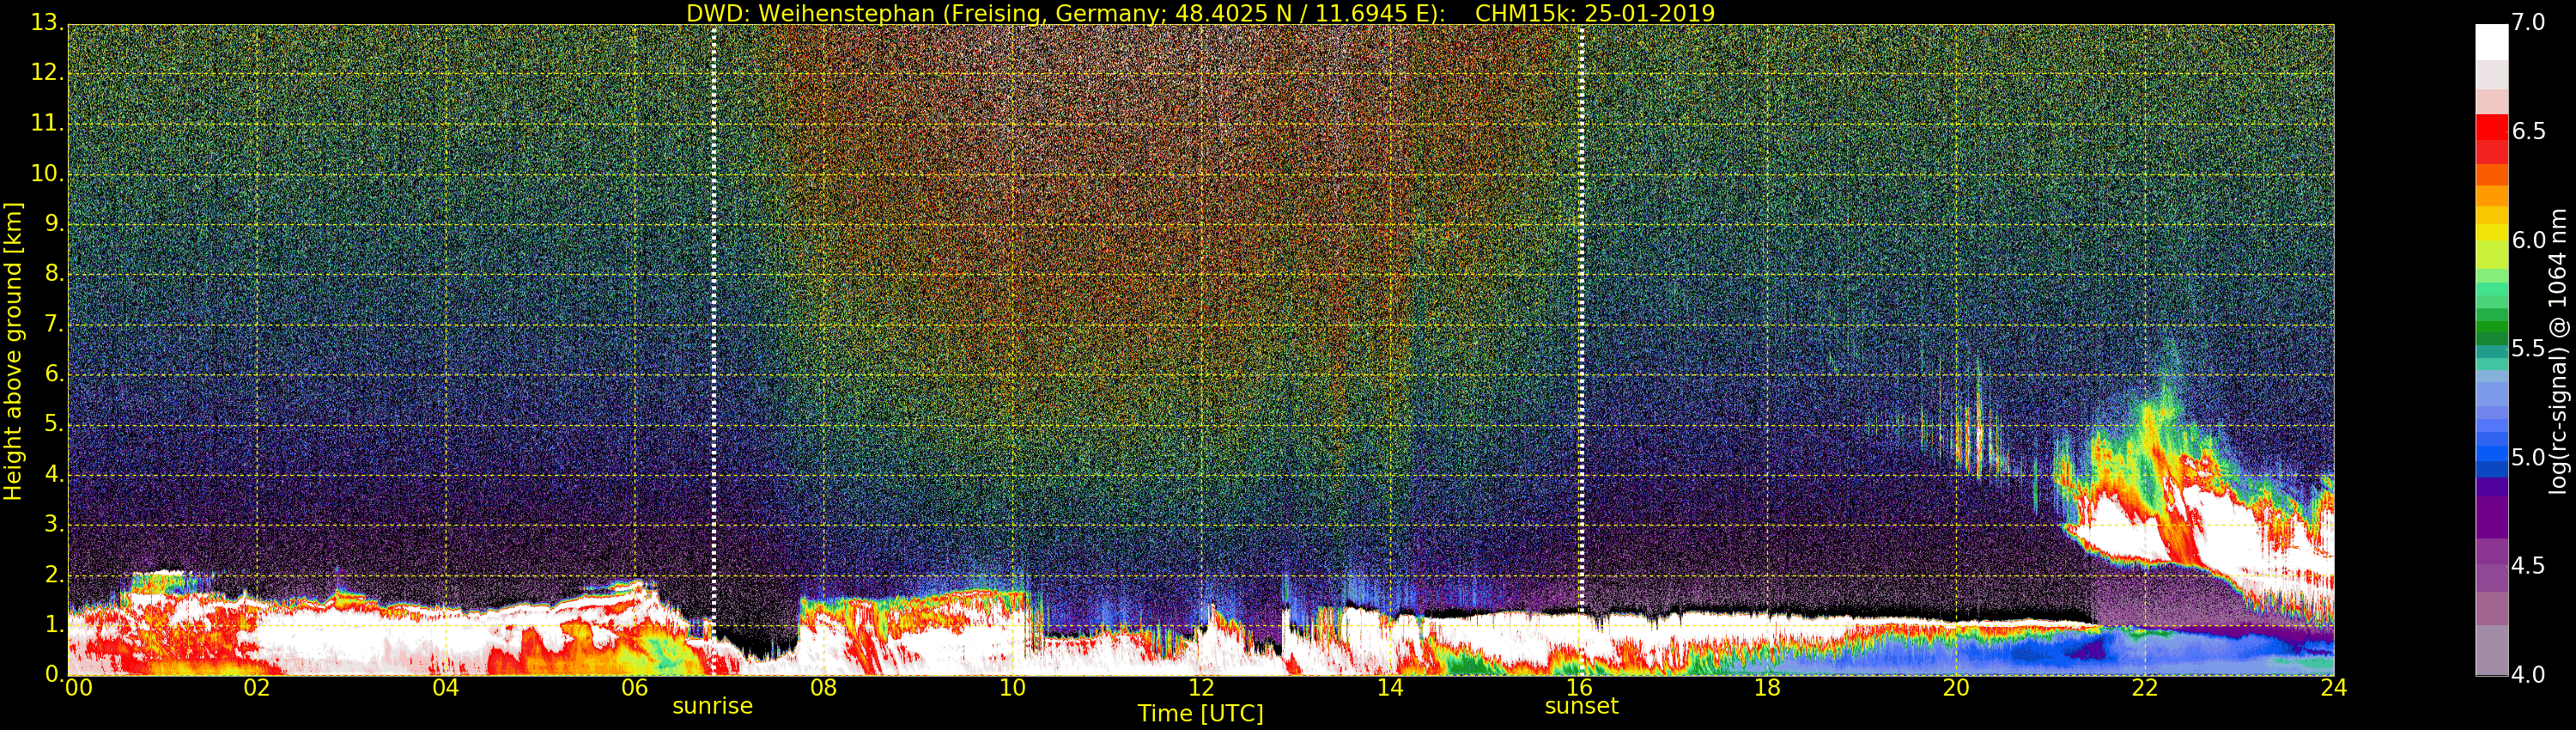Click the '4.5' value on the colorbar
The image size is (2576, 730).
coord(2529,566)
